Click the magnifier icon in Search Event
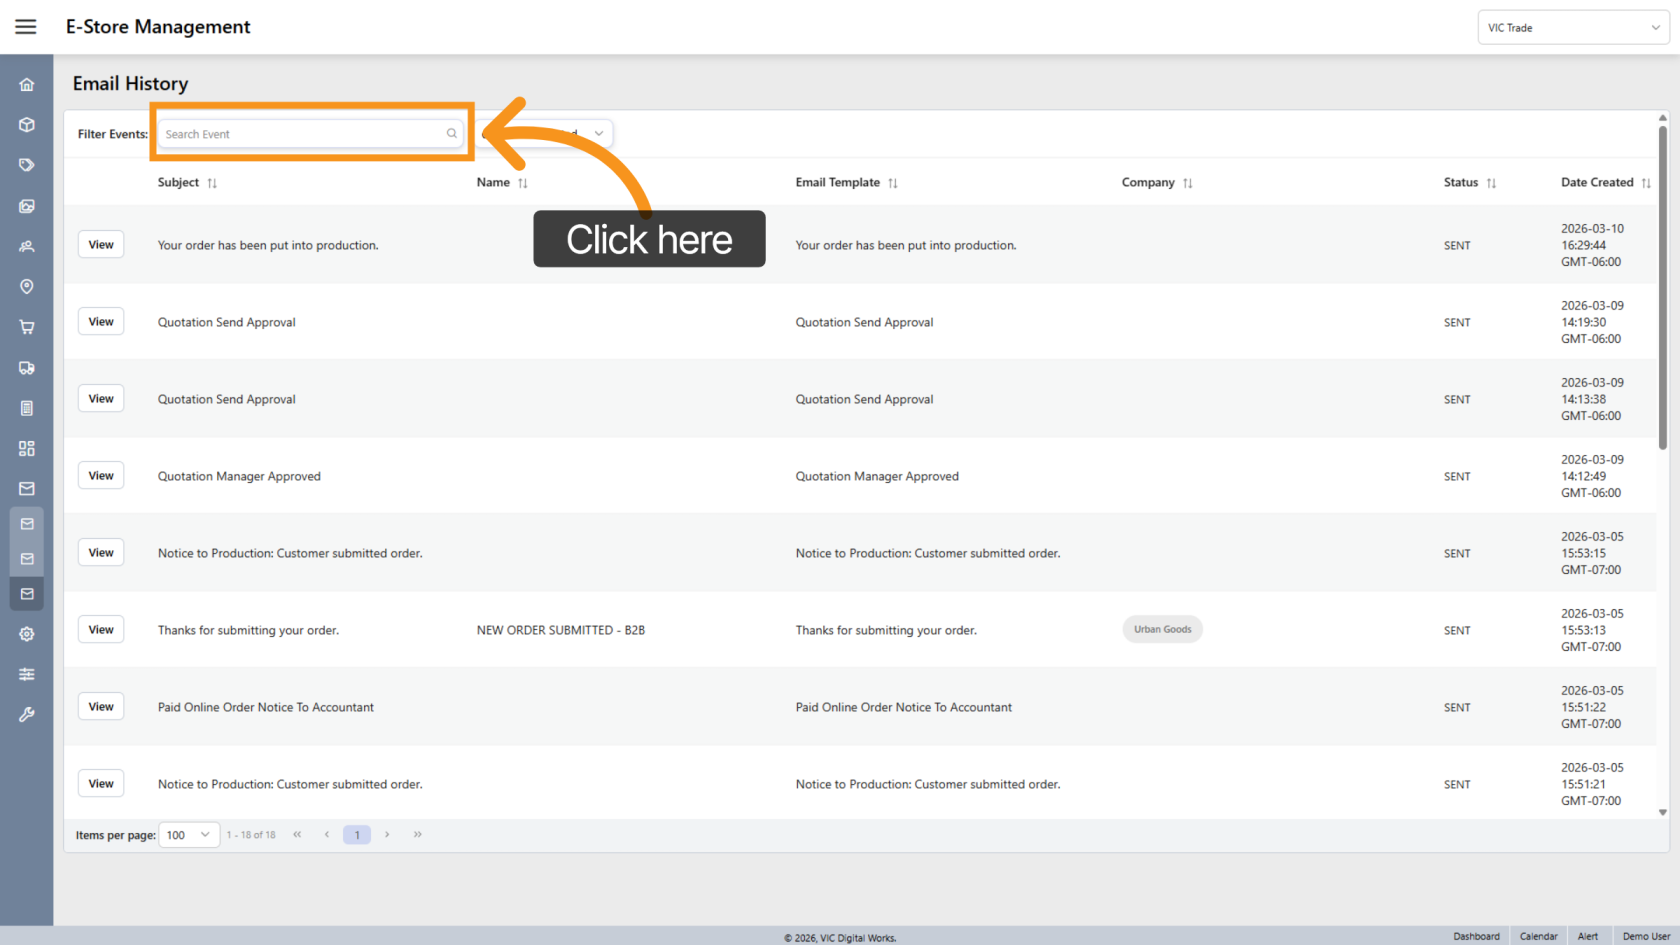1680x945 pixels. point(452,134)
